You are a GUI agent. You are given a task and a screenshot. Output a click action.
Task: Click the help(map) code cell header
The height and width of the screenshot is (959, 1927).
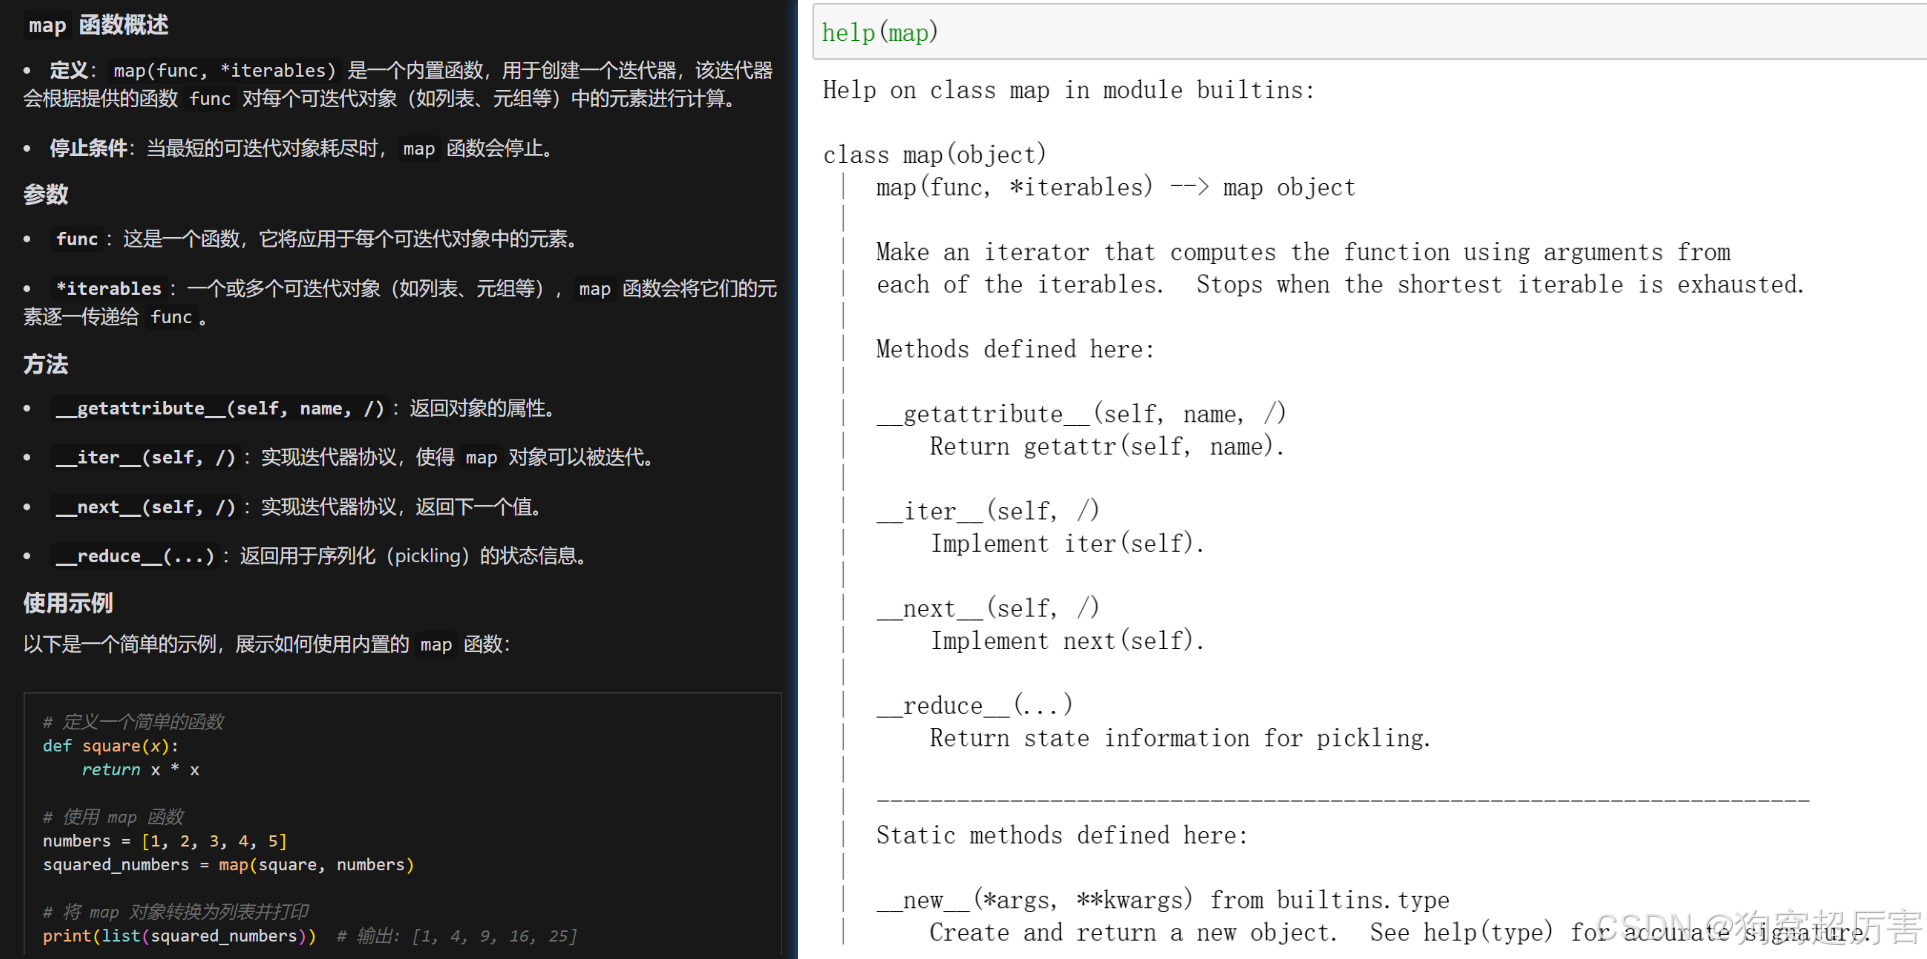coord(878,32)
